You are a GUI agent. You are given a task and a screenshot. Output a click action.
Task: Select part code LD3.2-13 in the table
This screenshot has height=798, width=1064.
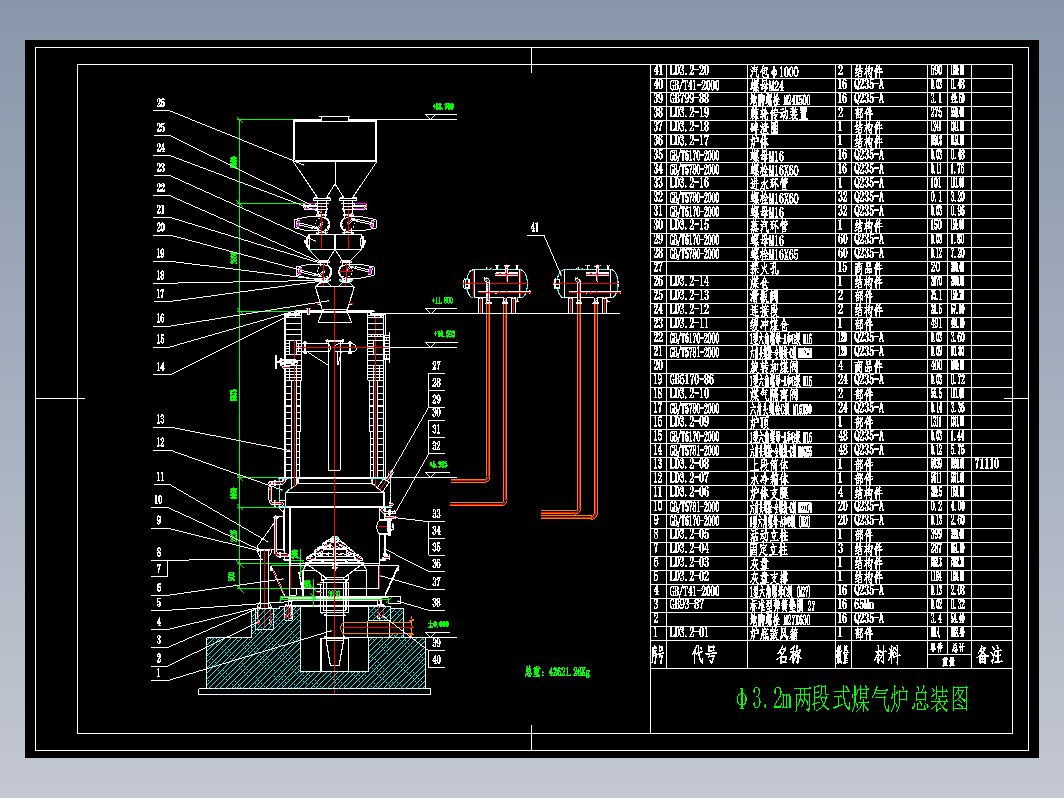(689, 295)
